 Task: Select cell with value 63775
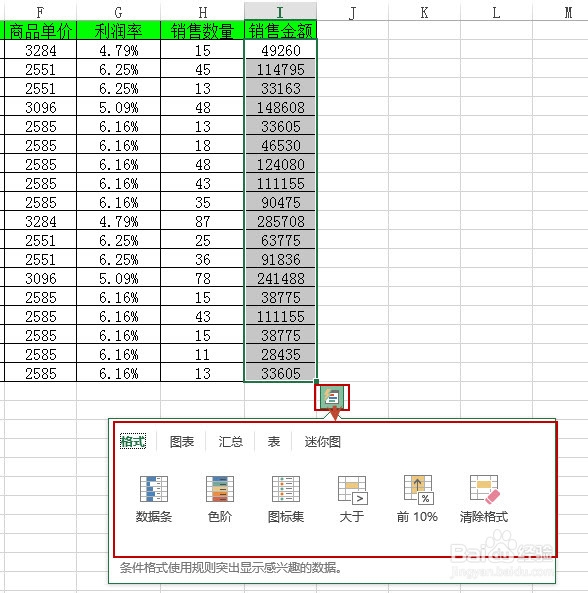click(280, 240)
